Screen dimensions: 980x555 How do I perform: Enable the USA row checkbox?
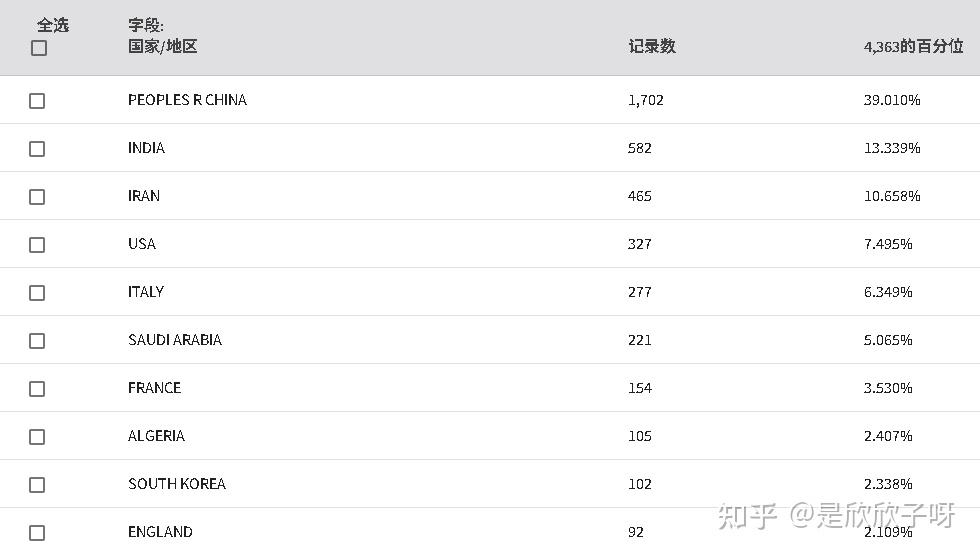[37, 244]
